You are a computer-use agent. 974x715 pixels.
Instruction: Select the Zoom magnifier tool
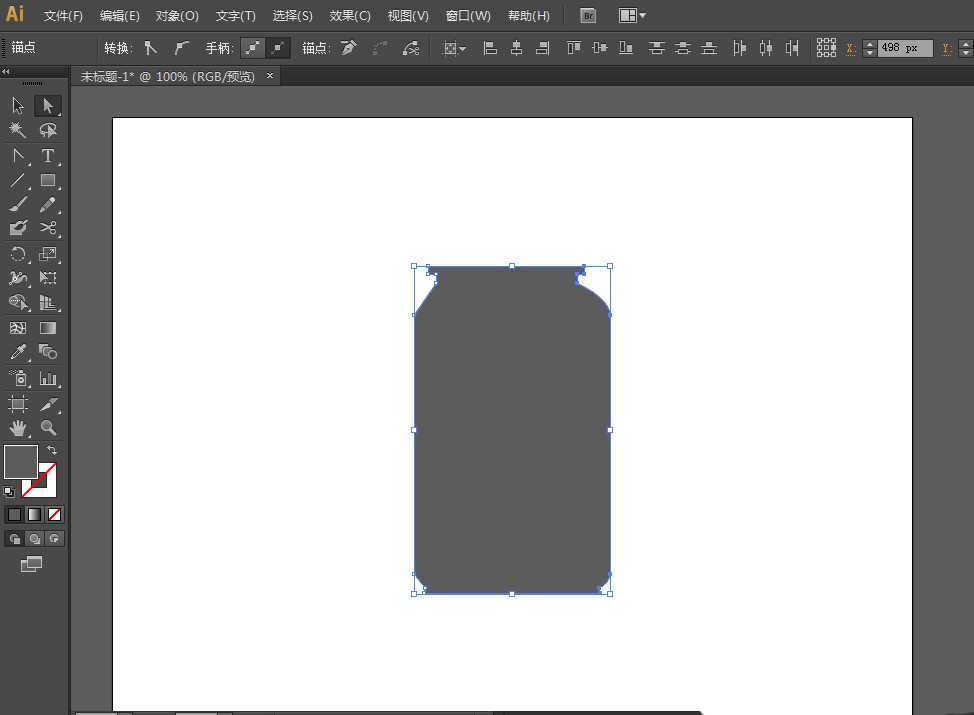pos(47,428)
